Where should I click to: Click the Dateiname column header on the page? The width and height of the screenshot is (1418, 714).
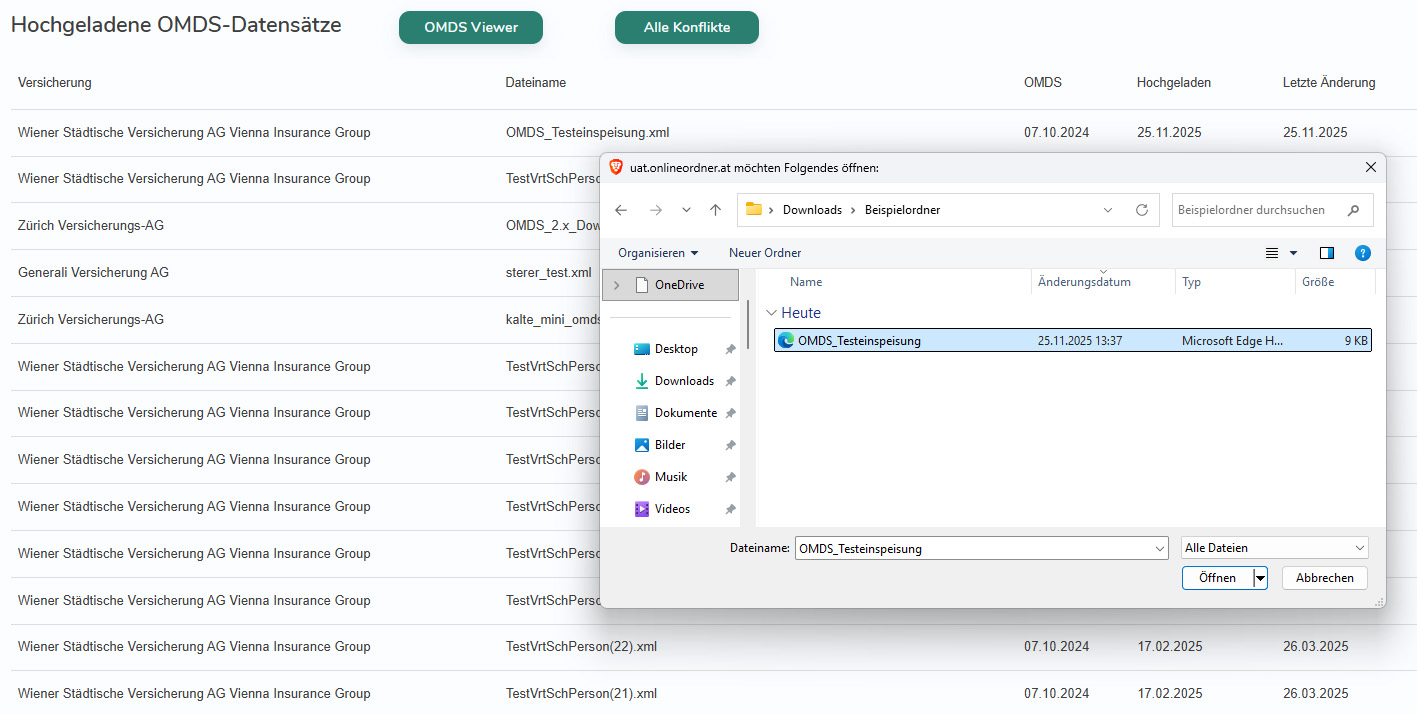click(x=536, y=82)
